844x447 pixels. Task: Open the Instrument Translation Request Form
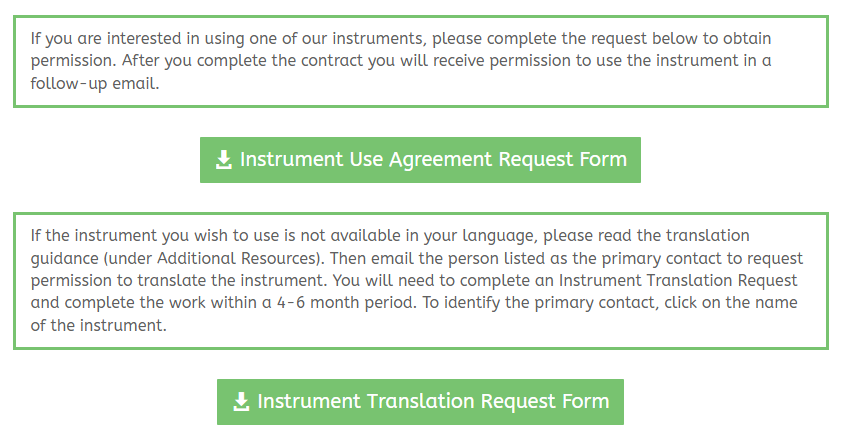point(420,402)
